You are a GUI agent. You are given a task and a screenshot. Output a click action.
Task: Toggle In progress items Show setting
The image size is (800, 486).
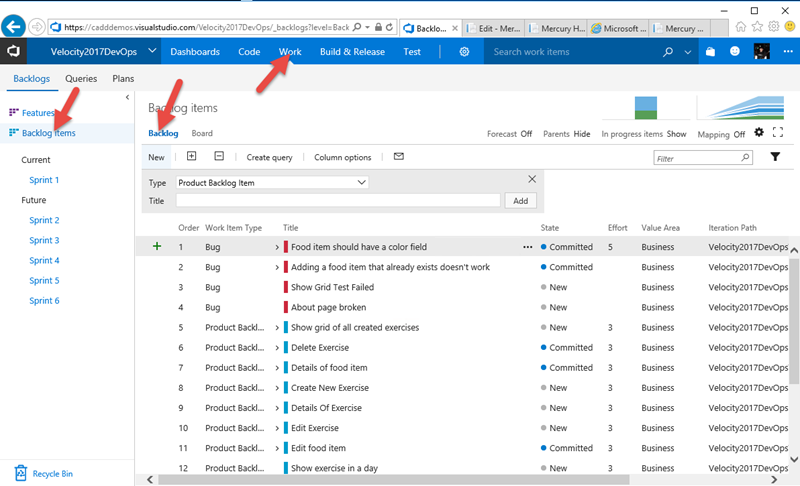coord(643,134)
